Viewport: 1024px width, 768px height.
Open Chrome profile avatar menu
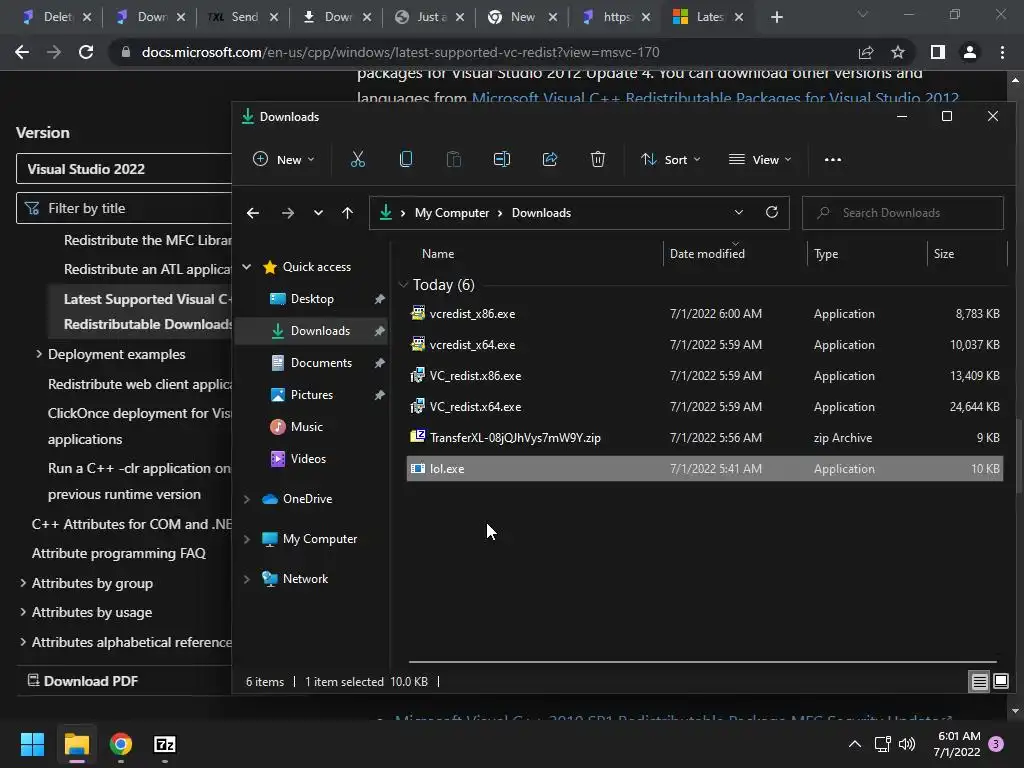(970, 52)
